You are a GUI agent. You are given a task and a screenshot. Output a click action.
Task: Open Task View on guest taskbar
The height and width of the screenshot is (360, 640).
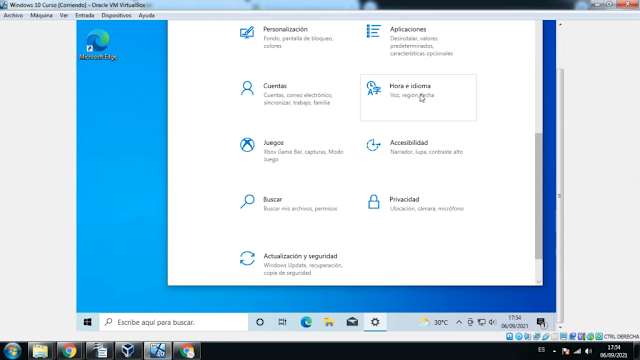tap(282, 322)
